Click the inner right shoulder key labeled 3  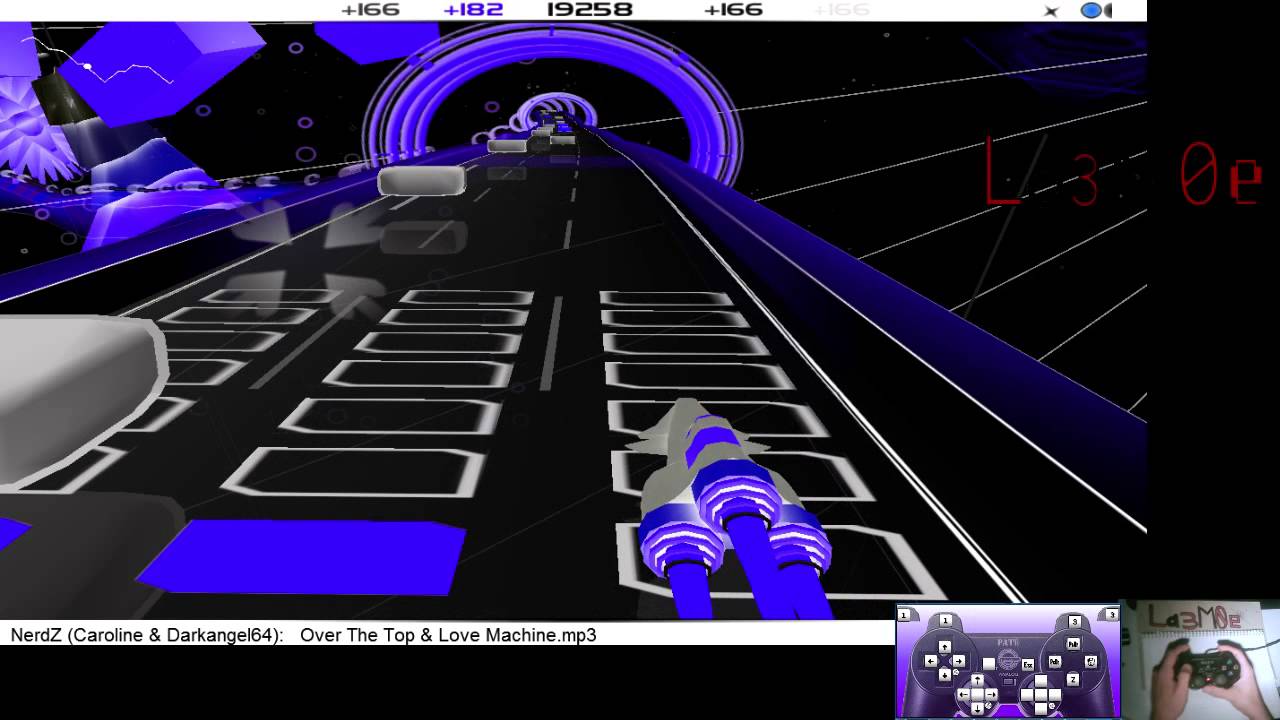(1075, 622)
